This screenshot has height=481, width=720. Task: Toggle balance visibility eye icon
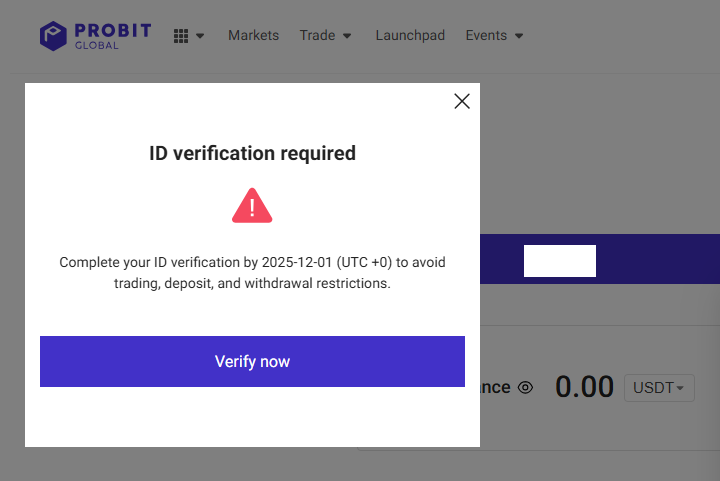click(x=526, y=387)
